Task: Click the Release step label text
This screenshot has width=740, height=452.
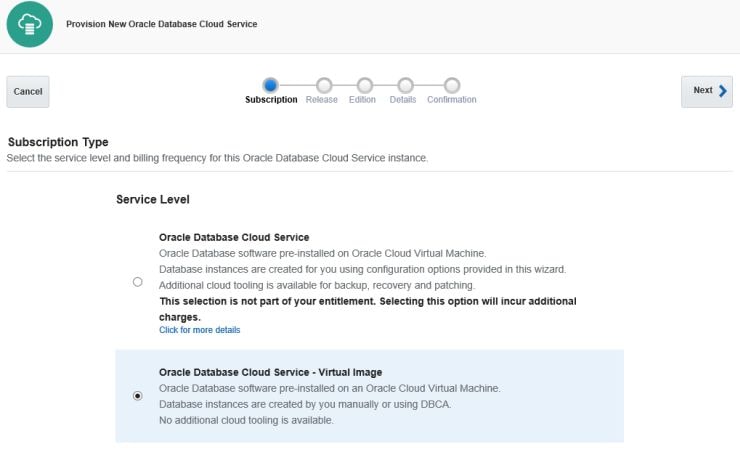Action: pyautogui.click(x=322, y=100)
